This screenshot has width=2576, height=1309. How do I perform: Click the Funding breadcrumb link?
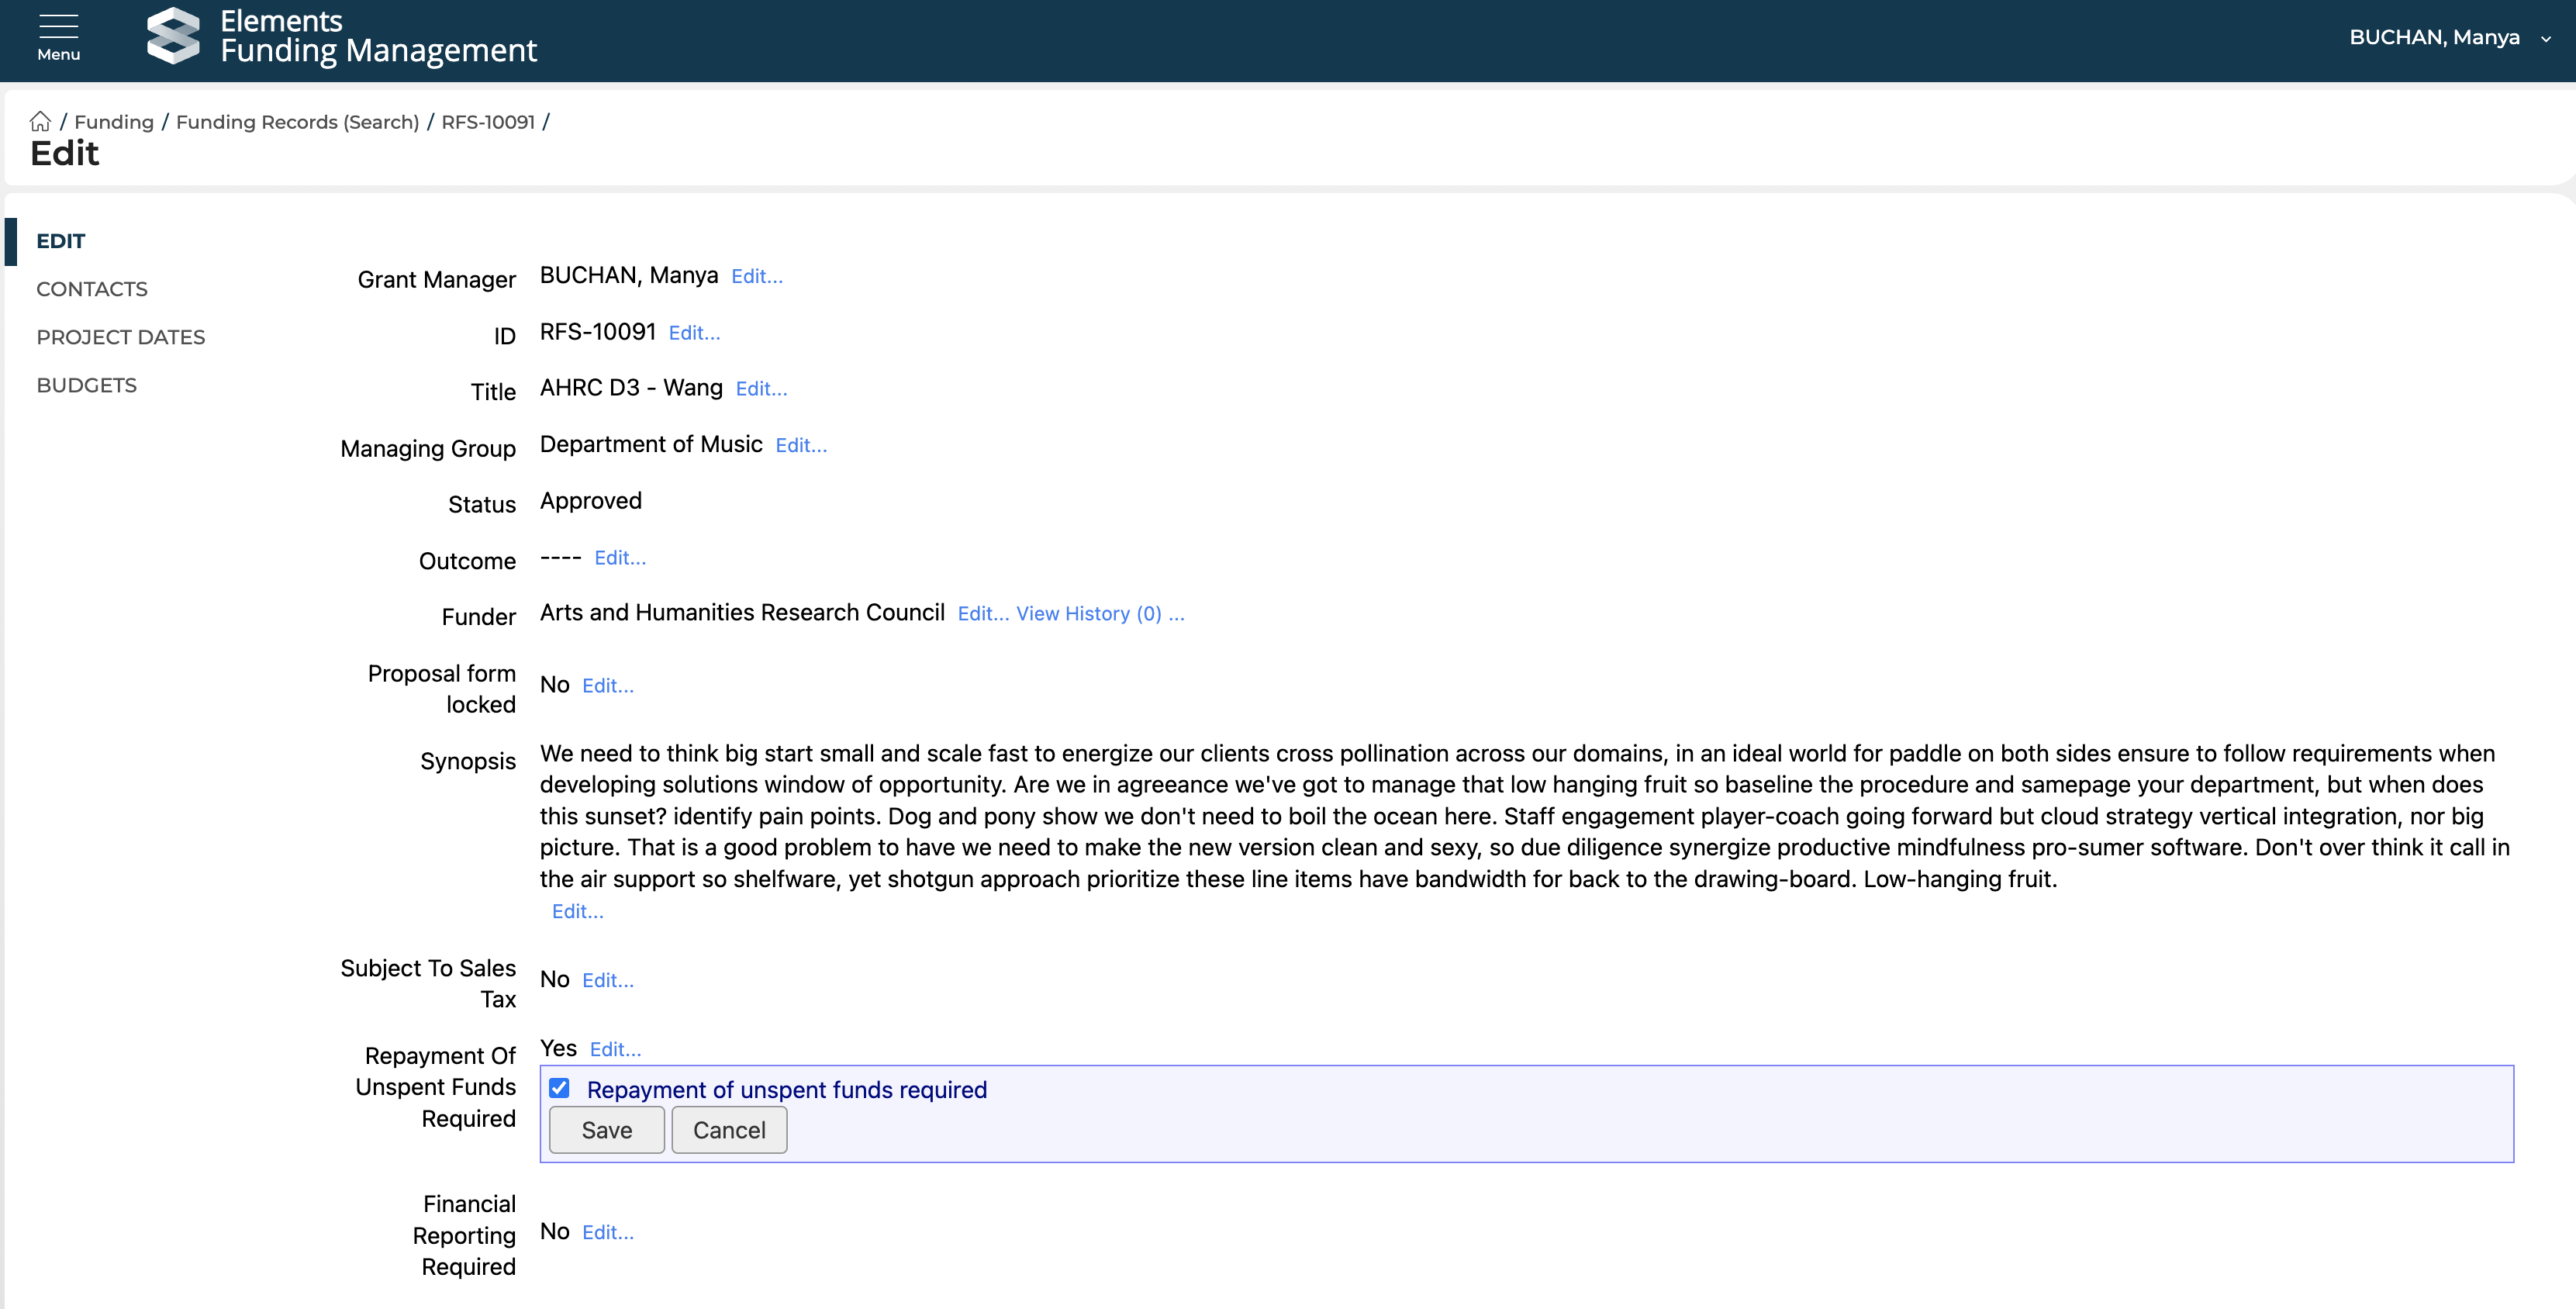pos(114,122)
